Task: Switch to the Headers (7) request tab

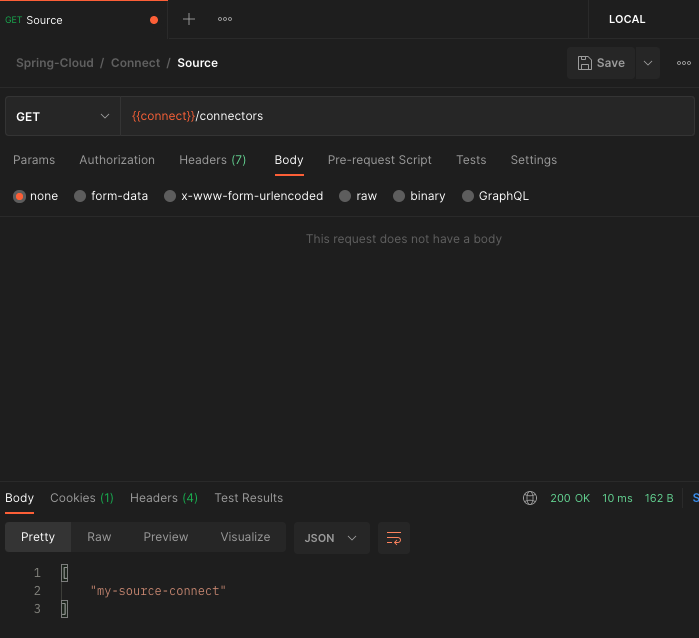Action: pos(212,160)
